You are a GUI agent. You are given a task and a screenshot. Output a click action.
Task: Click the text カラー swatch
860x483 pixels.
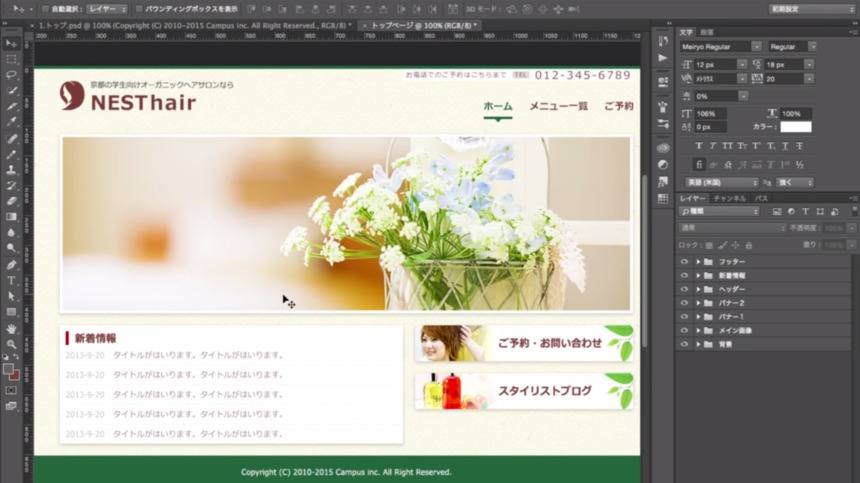pyautogui.click(x=796, y=127)
